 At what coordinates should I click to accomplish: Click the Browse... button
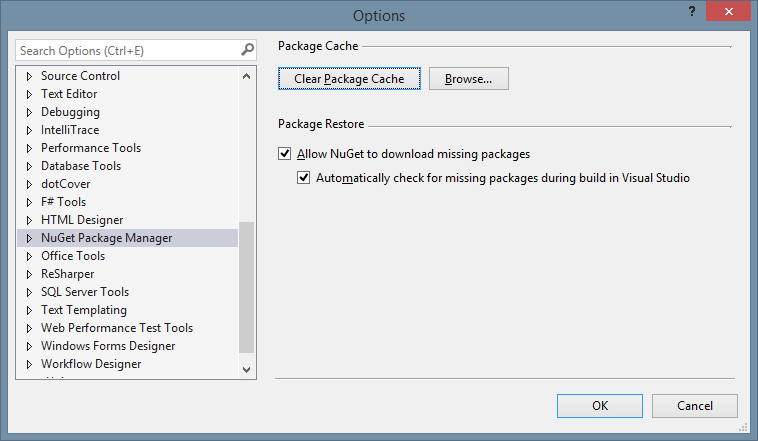tap(469, 79)
